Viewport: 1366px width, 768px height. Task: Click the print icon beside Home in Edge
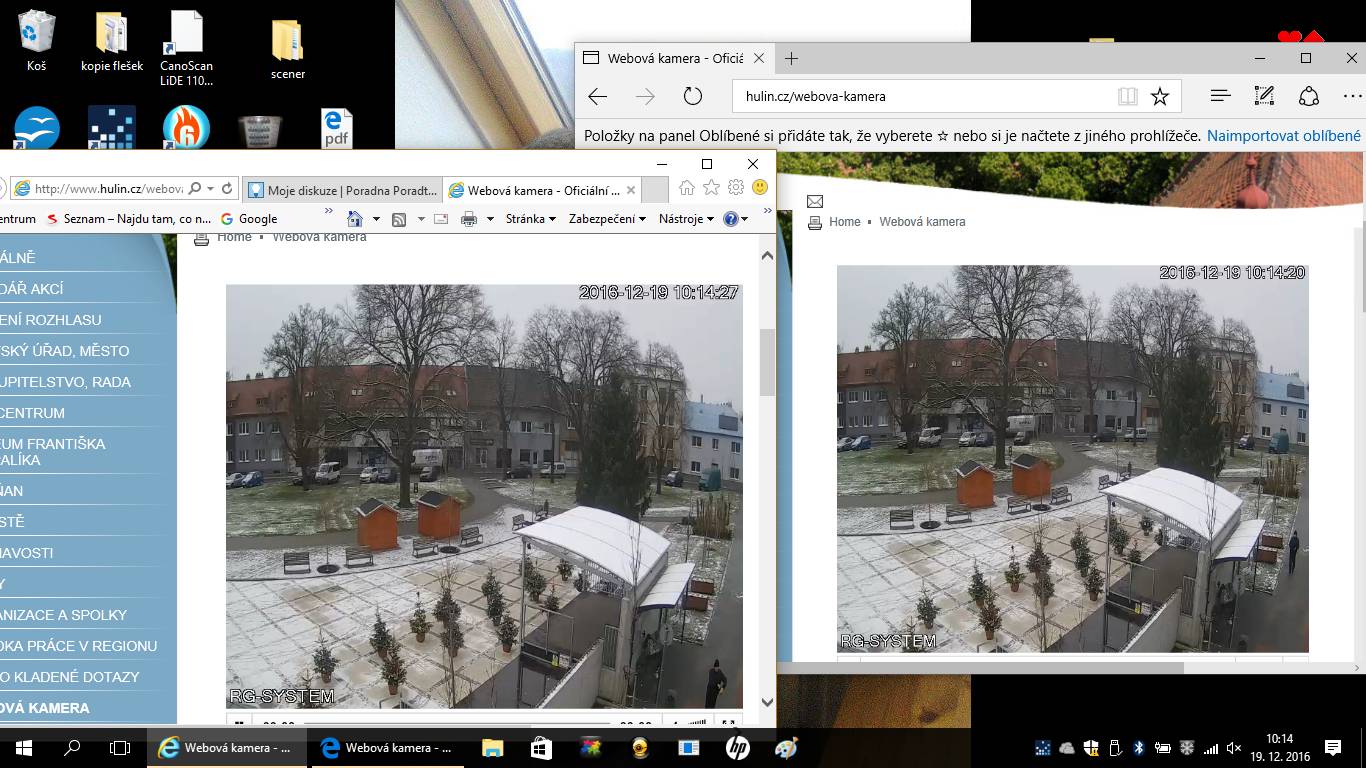coord(815,222)
